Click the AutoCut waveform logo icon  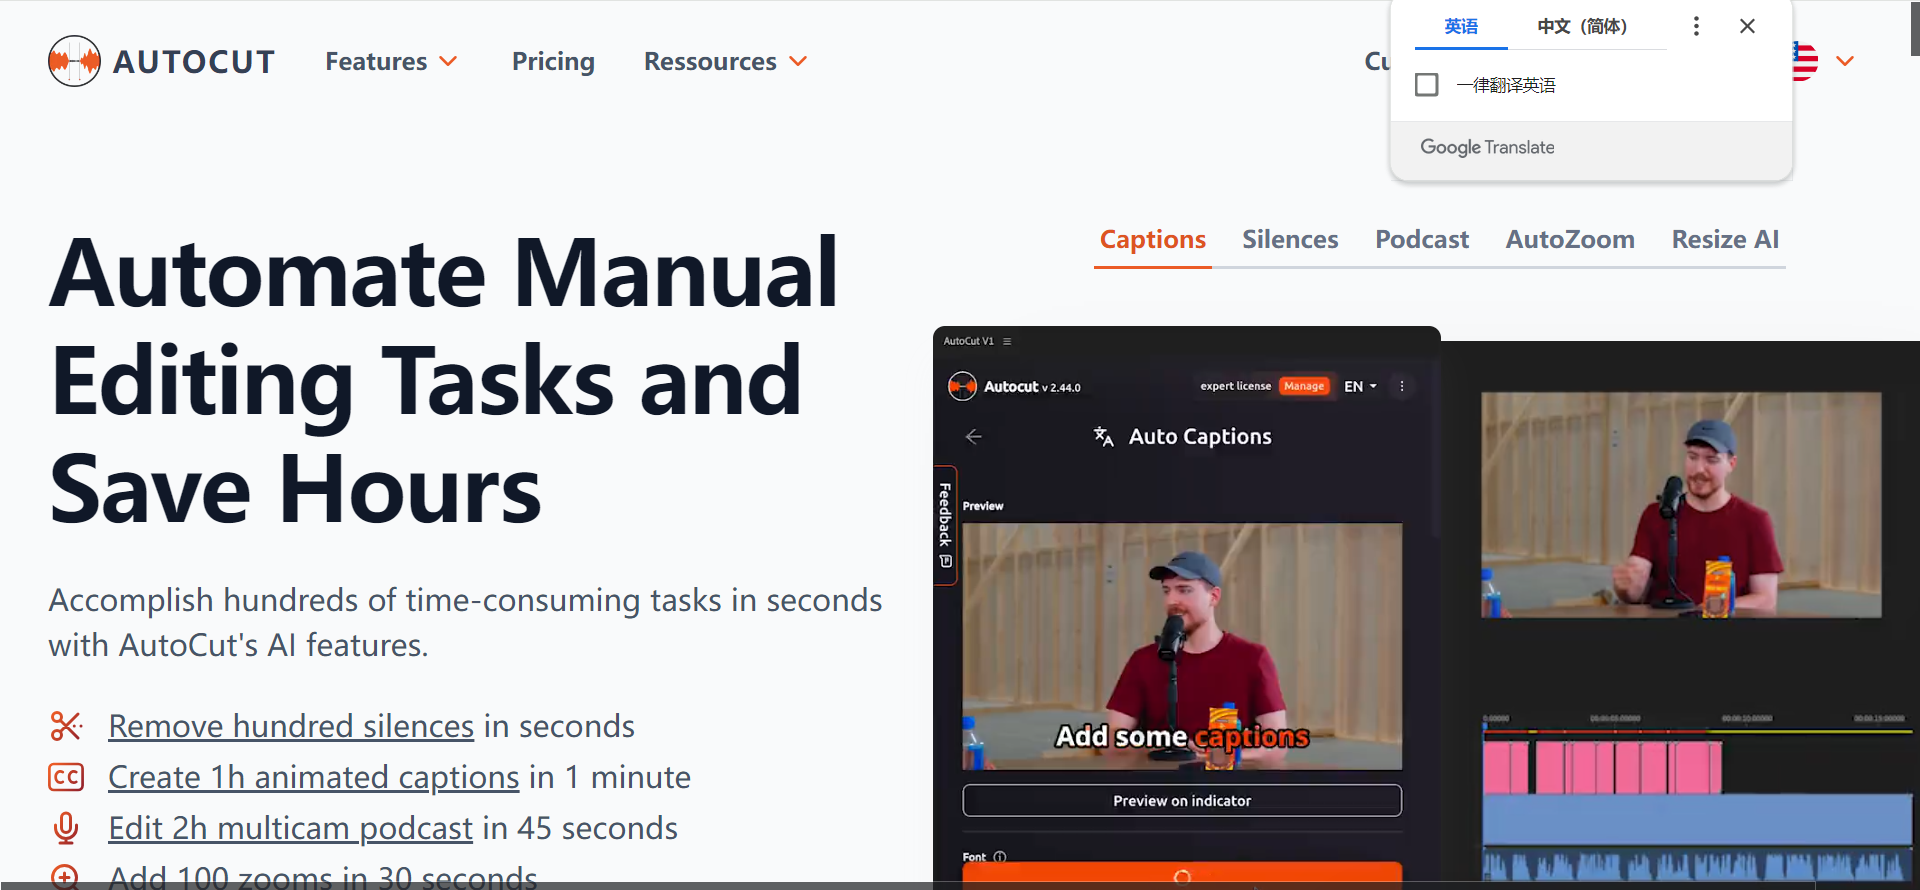coord(74,61)
